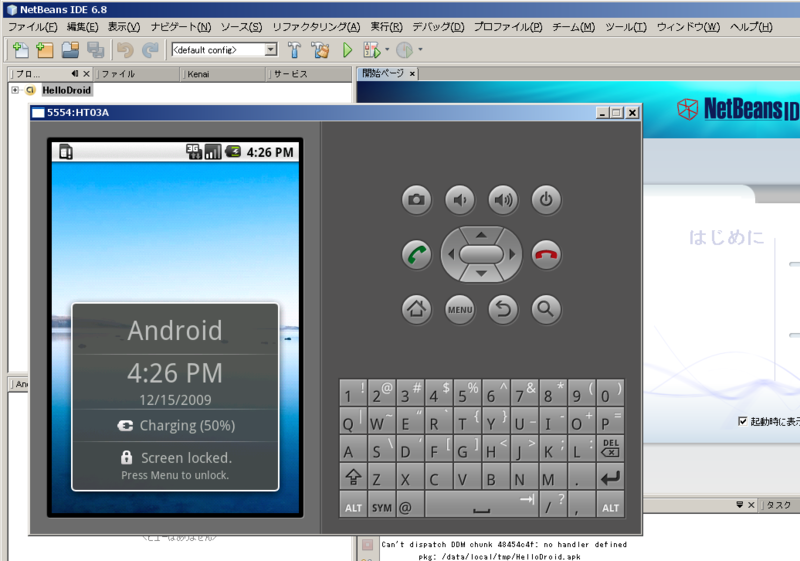Click the Profile Project icon
800x561 pixels.
point(405,49)
